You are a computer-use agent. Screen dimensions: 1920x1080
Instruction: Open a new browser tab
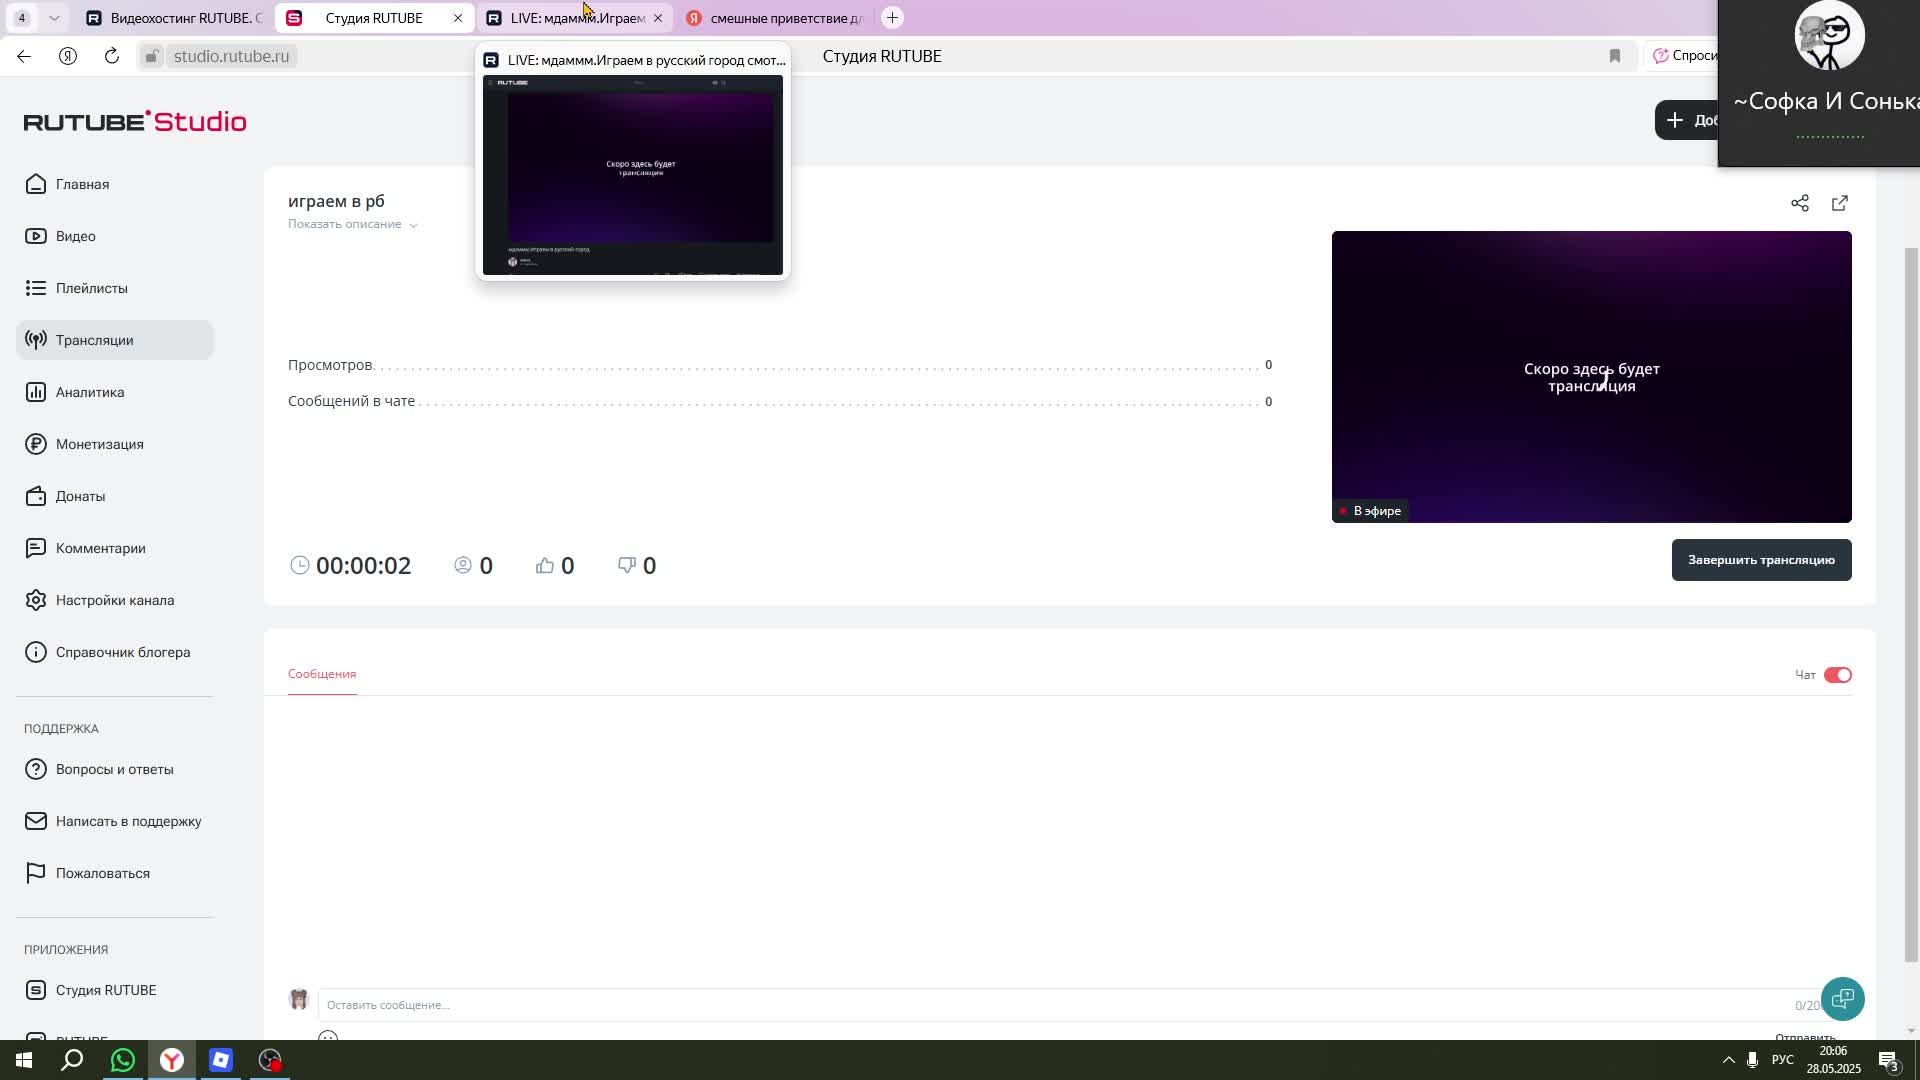[x=893, y=18]
